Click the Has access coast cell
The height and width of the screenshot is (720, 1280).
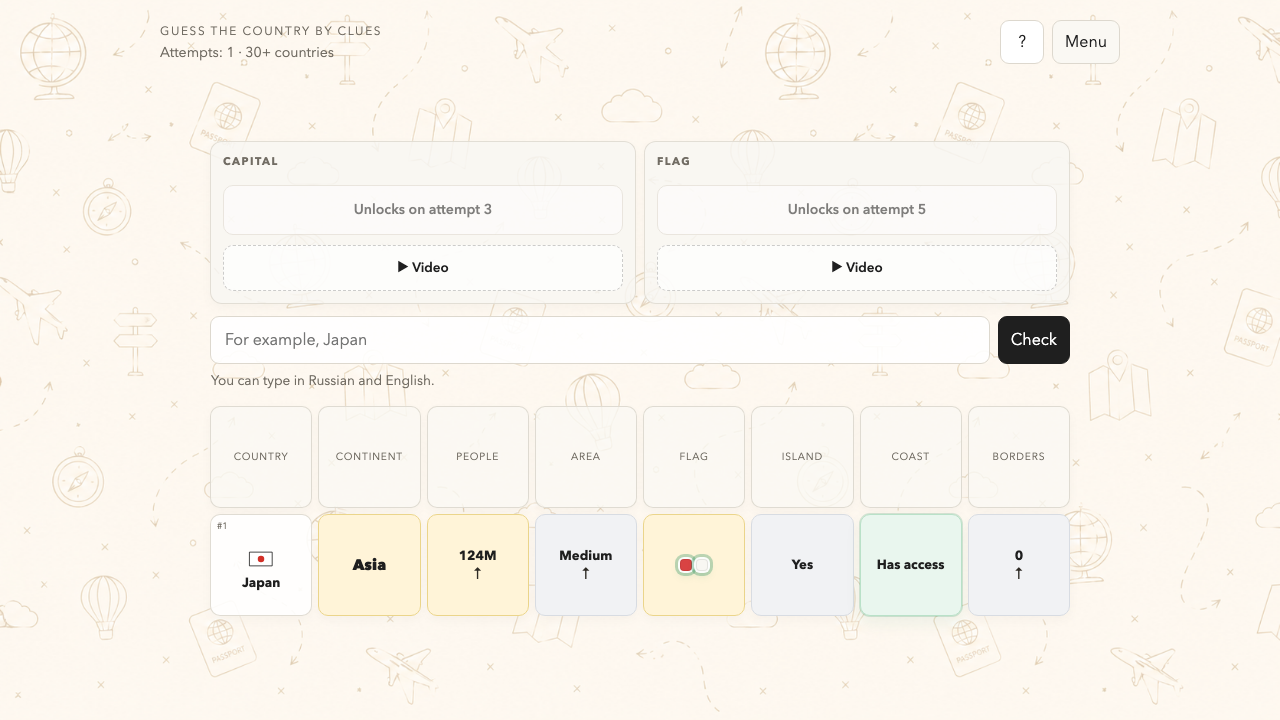coord(911,565)
